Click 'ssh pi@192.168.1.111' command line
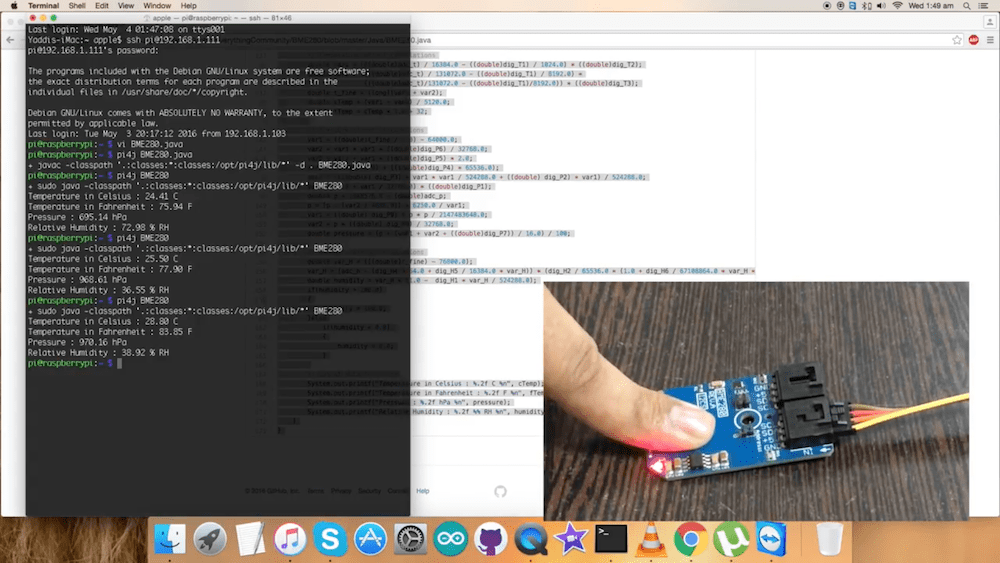This screenshot has width=1000, height=563. [x=124, y=40]
